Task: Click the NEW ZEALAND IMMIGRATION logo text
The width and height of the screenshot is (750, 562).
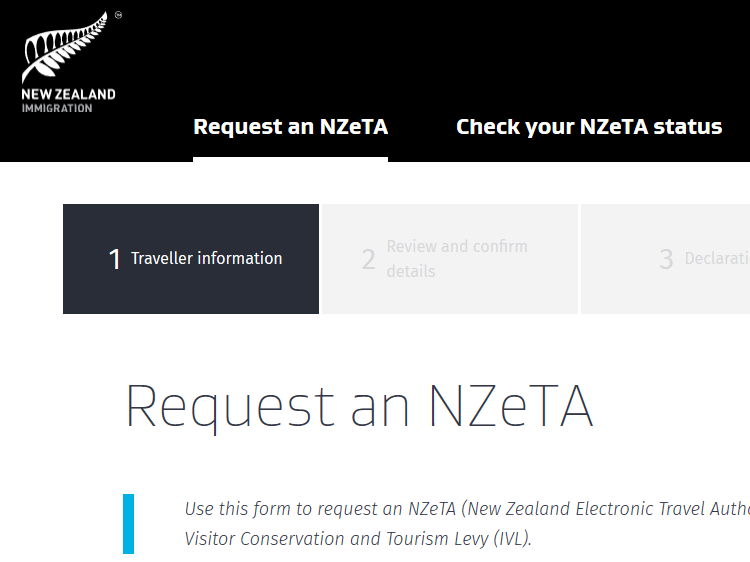Action: coord(68,100)
